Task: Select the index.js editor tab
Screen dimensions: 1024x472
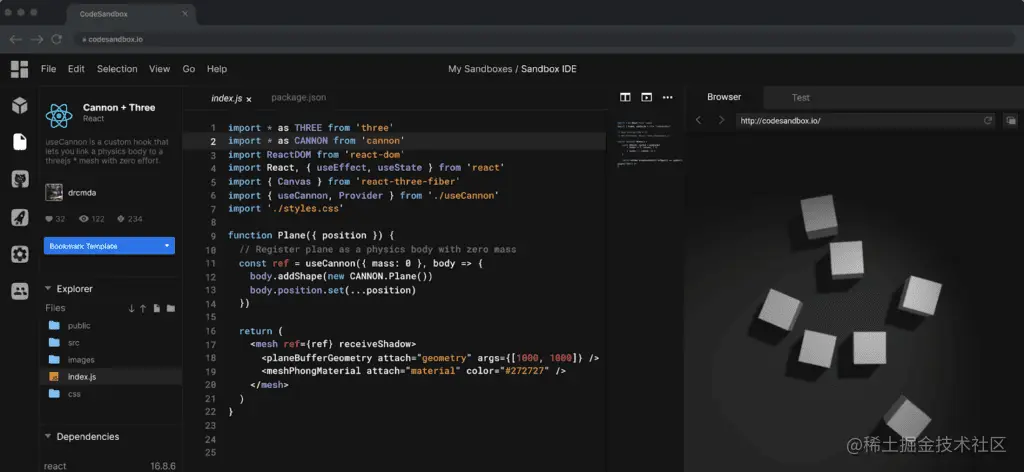Action: pos(227,99)
